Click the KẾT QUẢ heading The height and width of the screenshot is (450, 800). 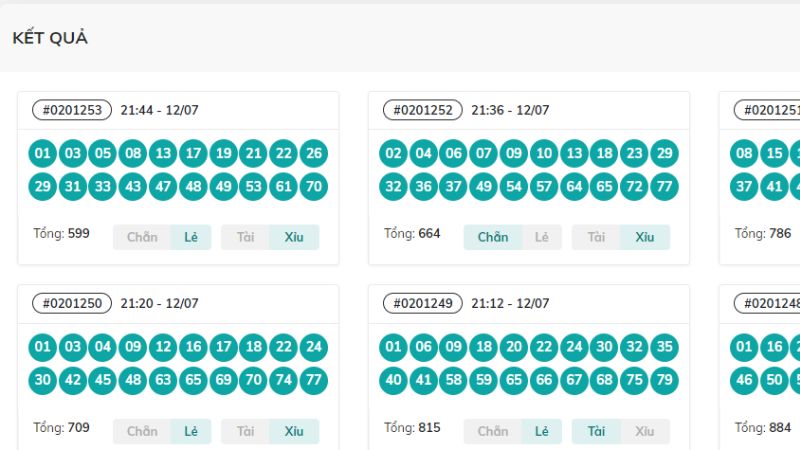[50, 38]
